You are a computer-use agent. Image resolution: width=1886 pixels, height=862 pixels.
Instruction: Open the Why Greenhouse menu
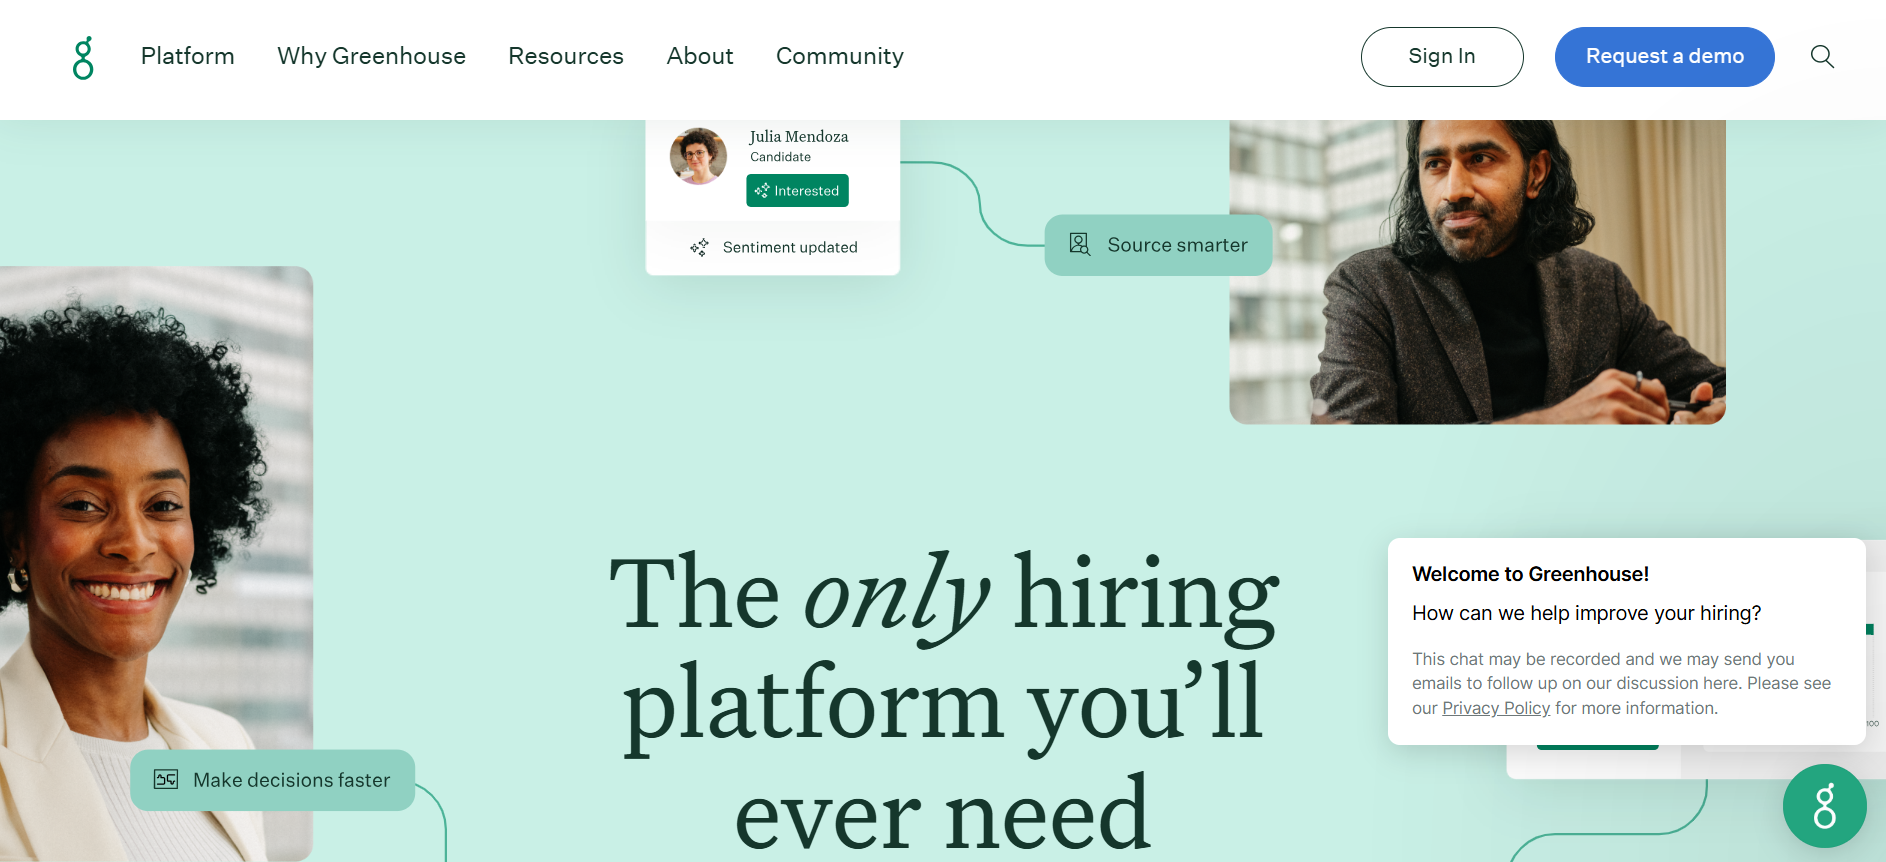(x=371, y=56)
